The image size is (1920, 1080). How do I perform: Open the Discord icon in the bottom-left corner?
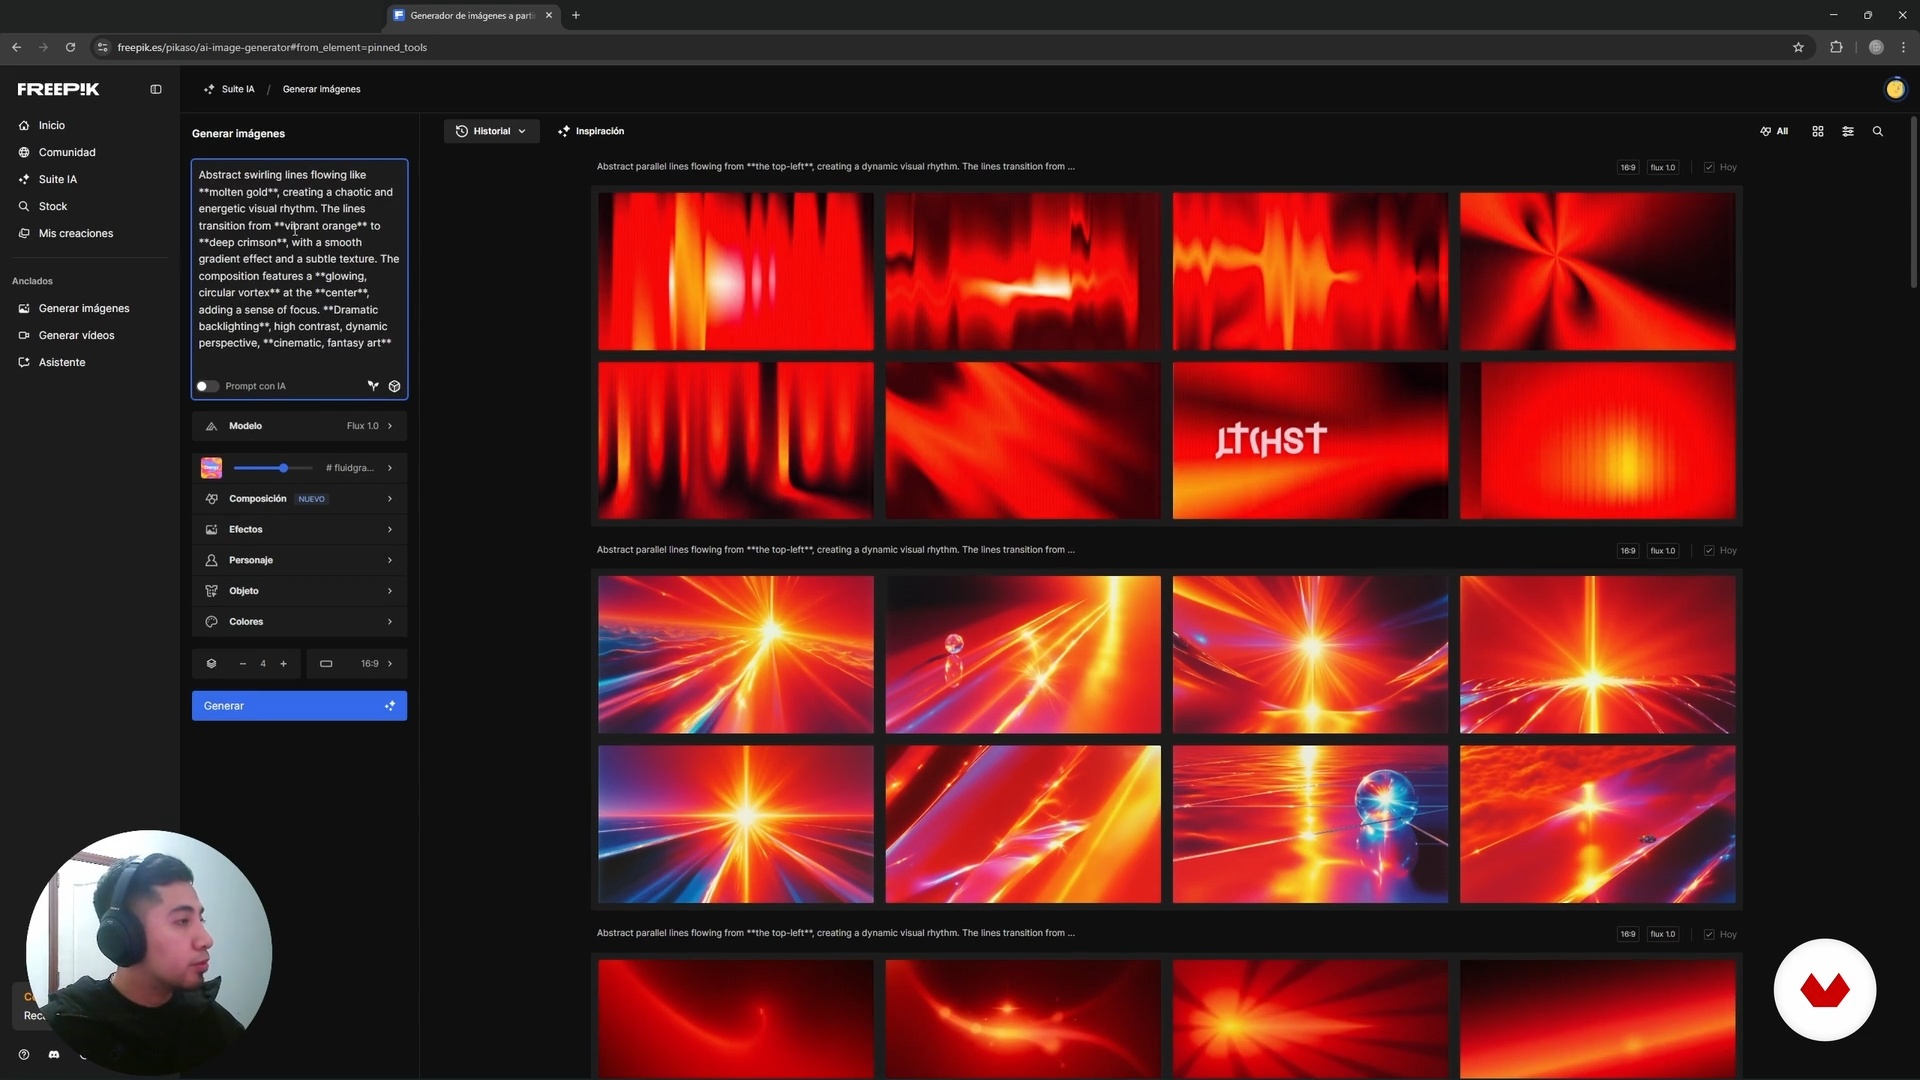pyautogui.click(x=54, y=1054)
